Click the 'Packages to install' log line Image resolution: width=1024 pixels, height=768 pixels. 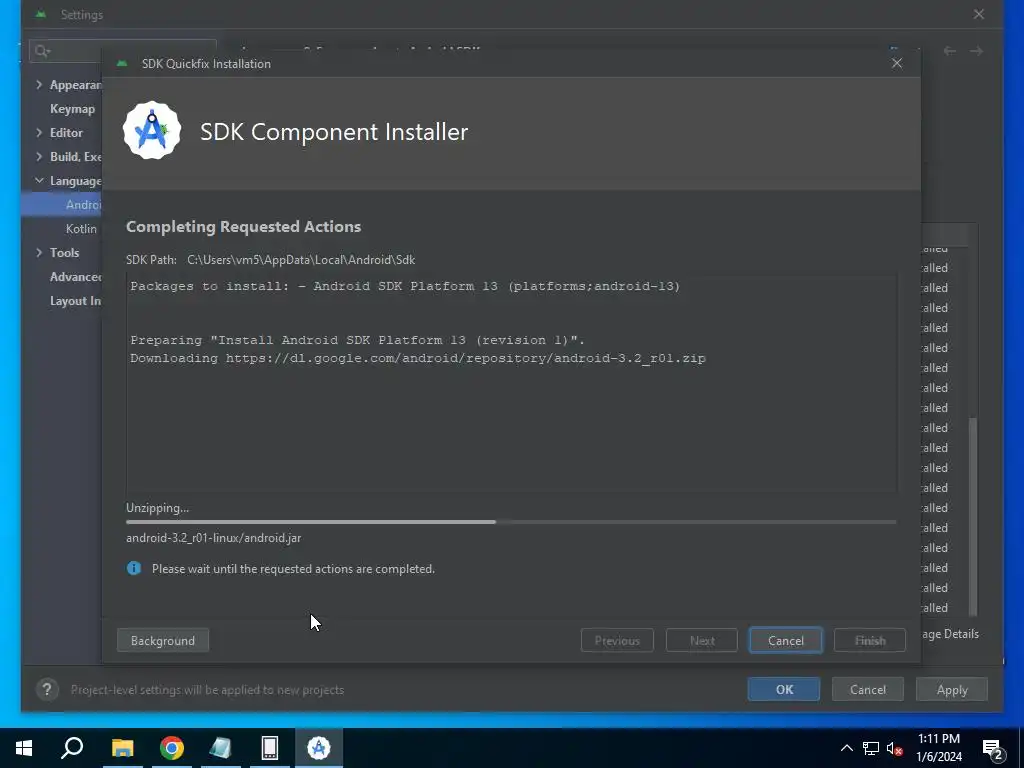click(x=405, y=286)
